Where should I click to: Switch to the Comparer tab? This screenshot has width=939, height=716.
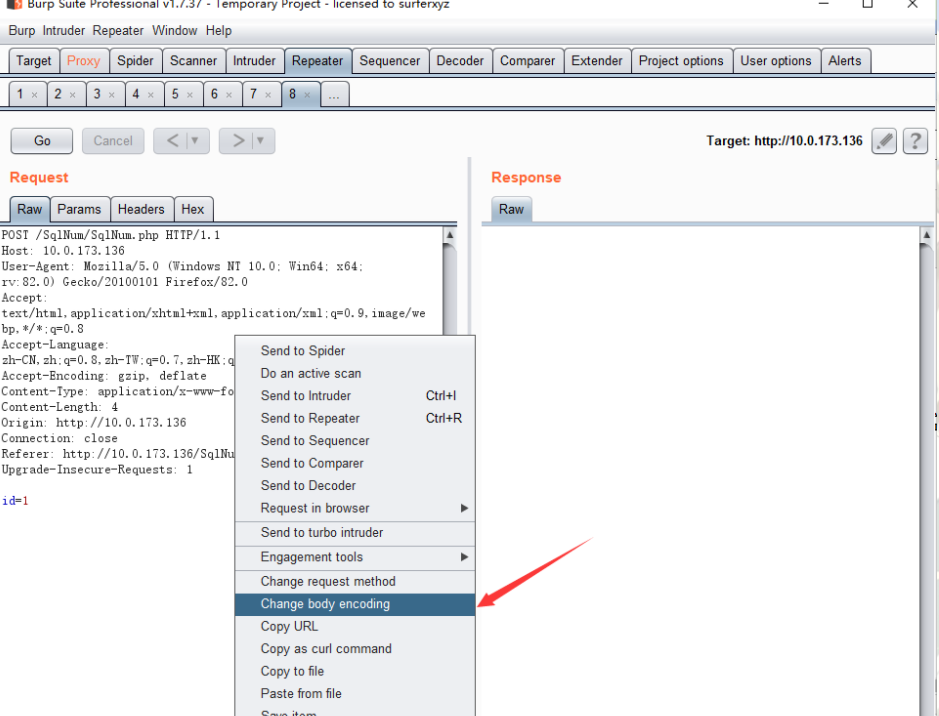pyautogui.click(x=528, y=61)
